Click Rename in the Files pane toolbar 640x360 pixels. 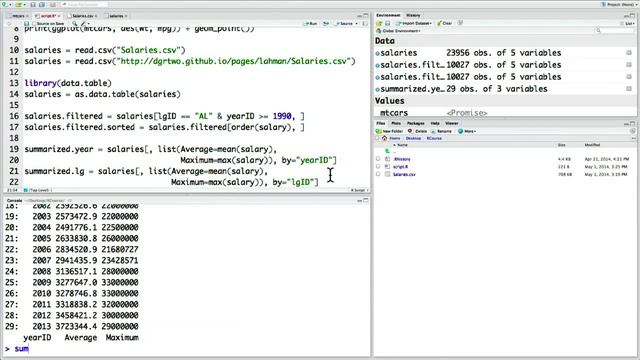(x=441, y=131)
